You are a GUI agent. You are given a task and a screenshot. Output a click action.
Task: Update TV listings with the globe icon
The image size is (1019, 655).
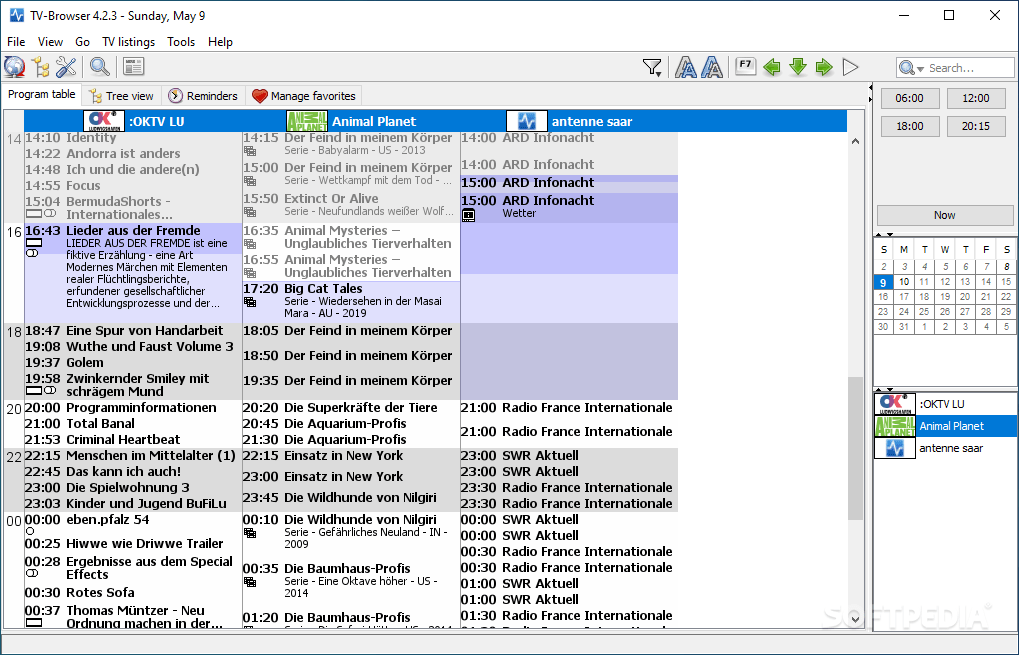pos(14,66)
